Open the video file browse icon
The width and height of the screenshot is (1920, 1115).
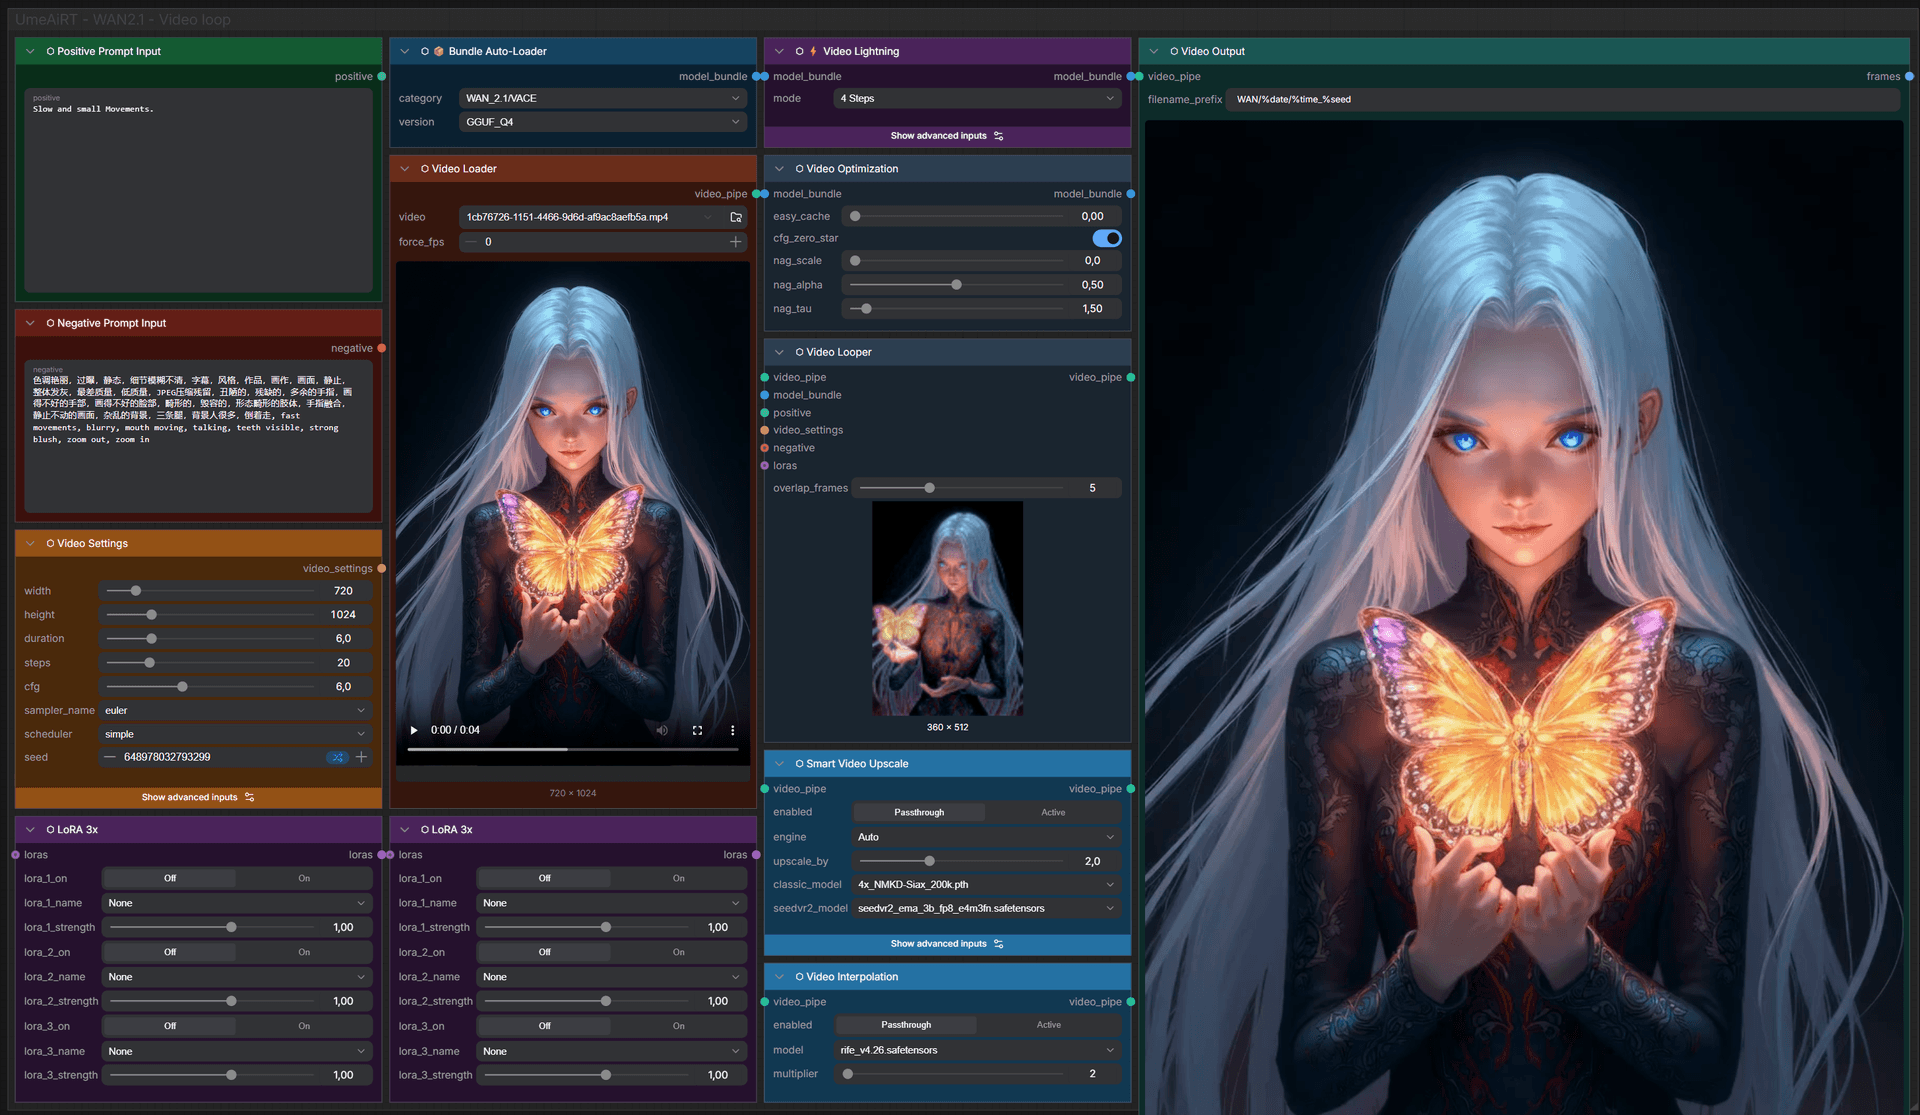[736, 217]
